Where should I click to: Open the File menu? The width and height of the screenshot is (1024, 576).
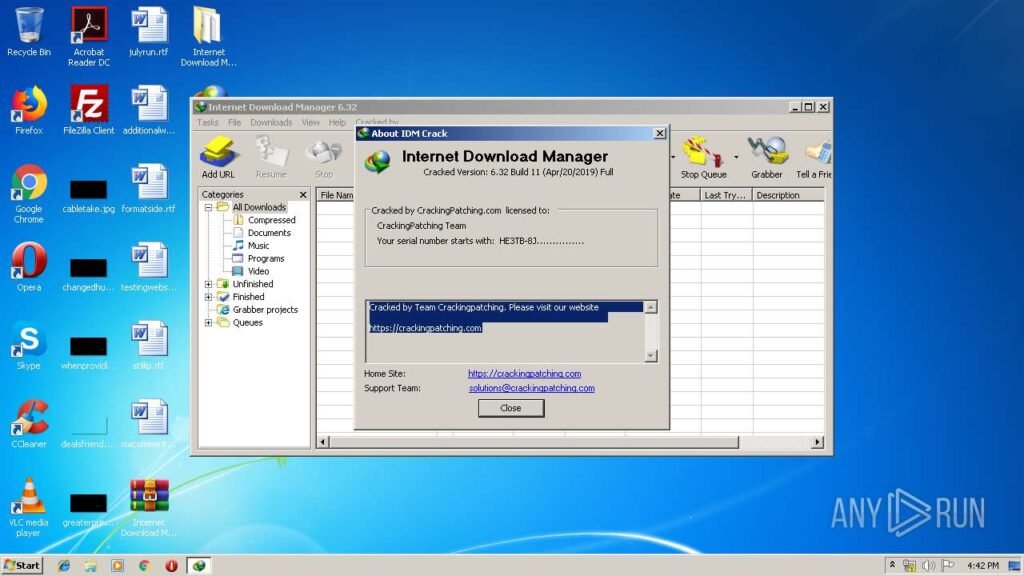click(234, 122)
